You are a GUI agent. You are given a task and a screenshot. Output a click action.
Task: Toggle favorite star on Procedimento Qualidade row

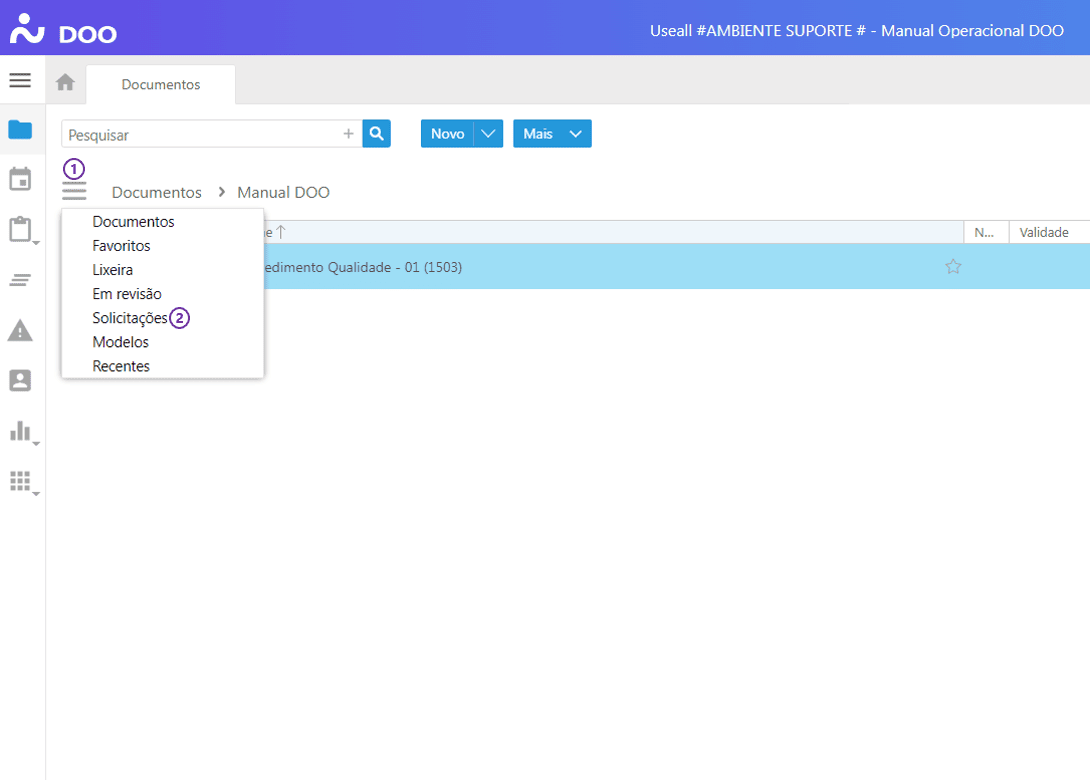(x=953, y=267)
